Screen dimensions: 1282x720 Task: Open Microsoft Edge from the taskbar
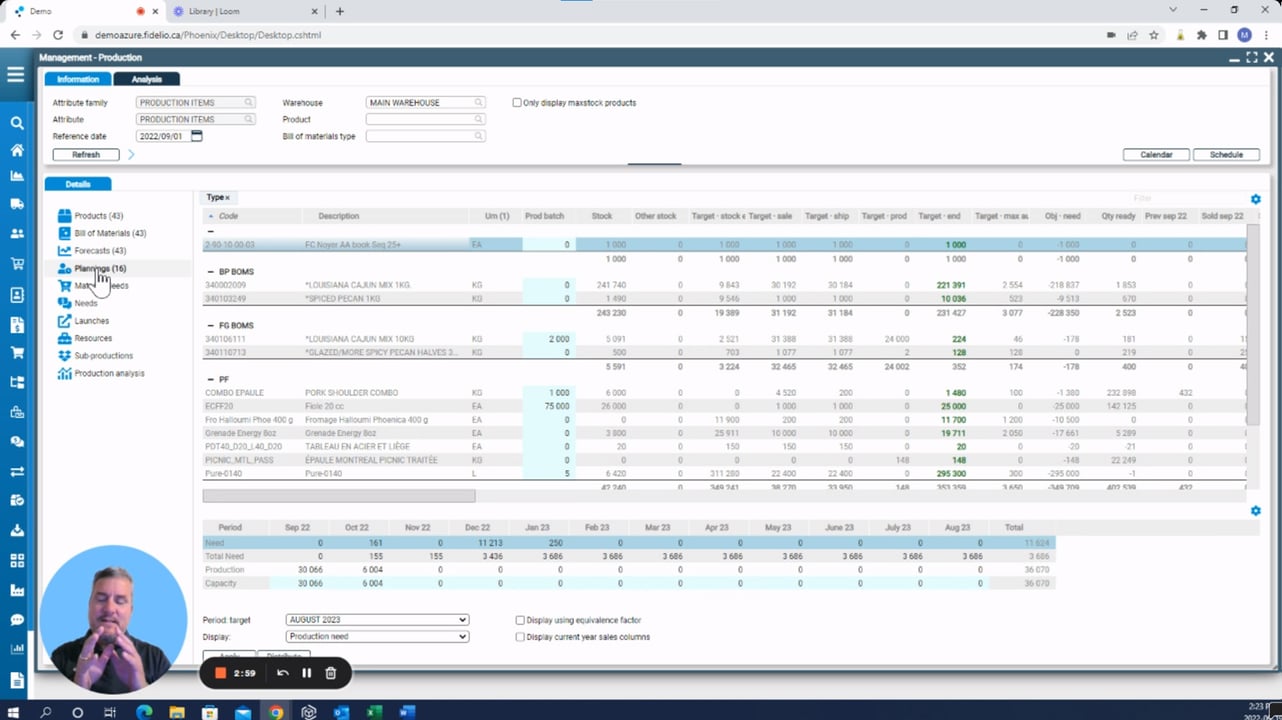click(x=144, y=712)
